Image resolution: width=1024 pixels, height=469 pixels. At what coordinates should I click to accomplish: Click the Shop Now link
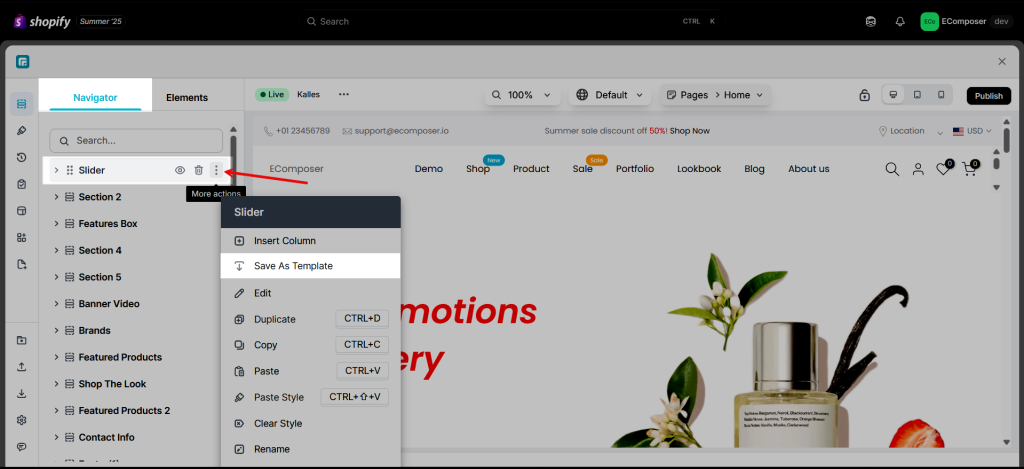690,131
